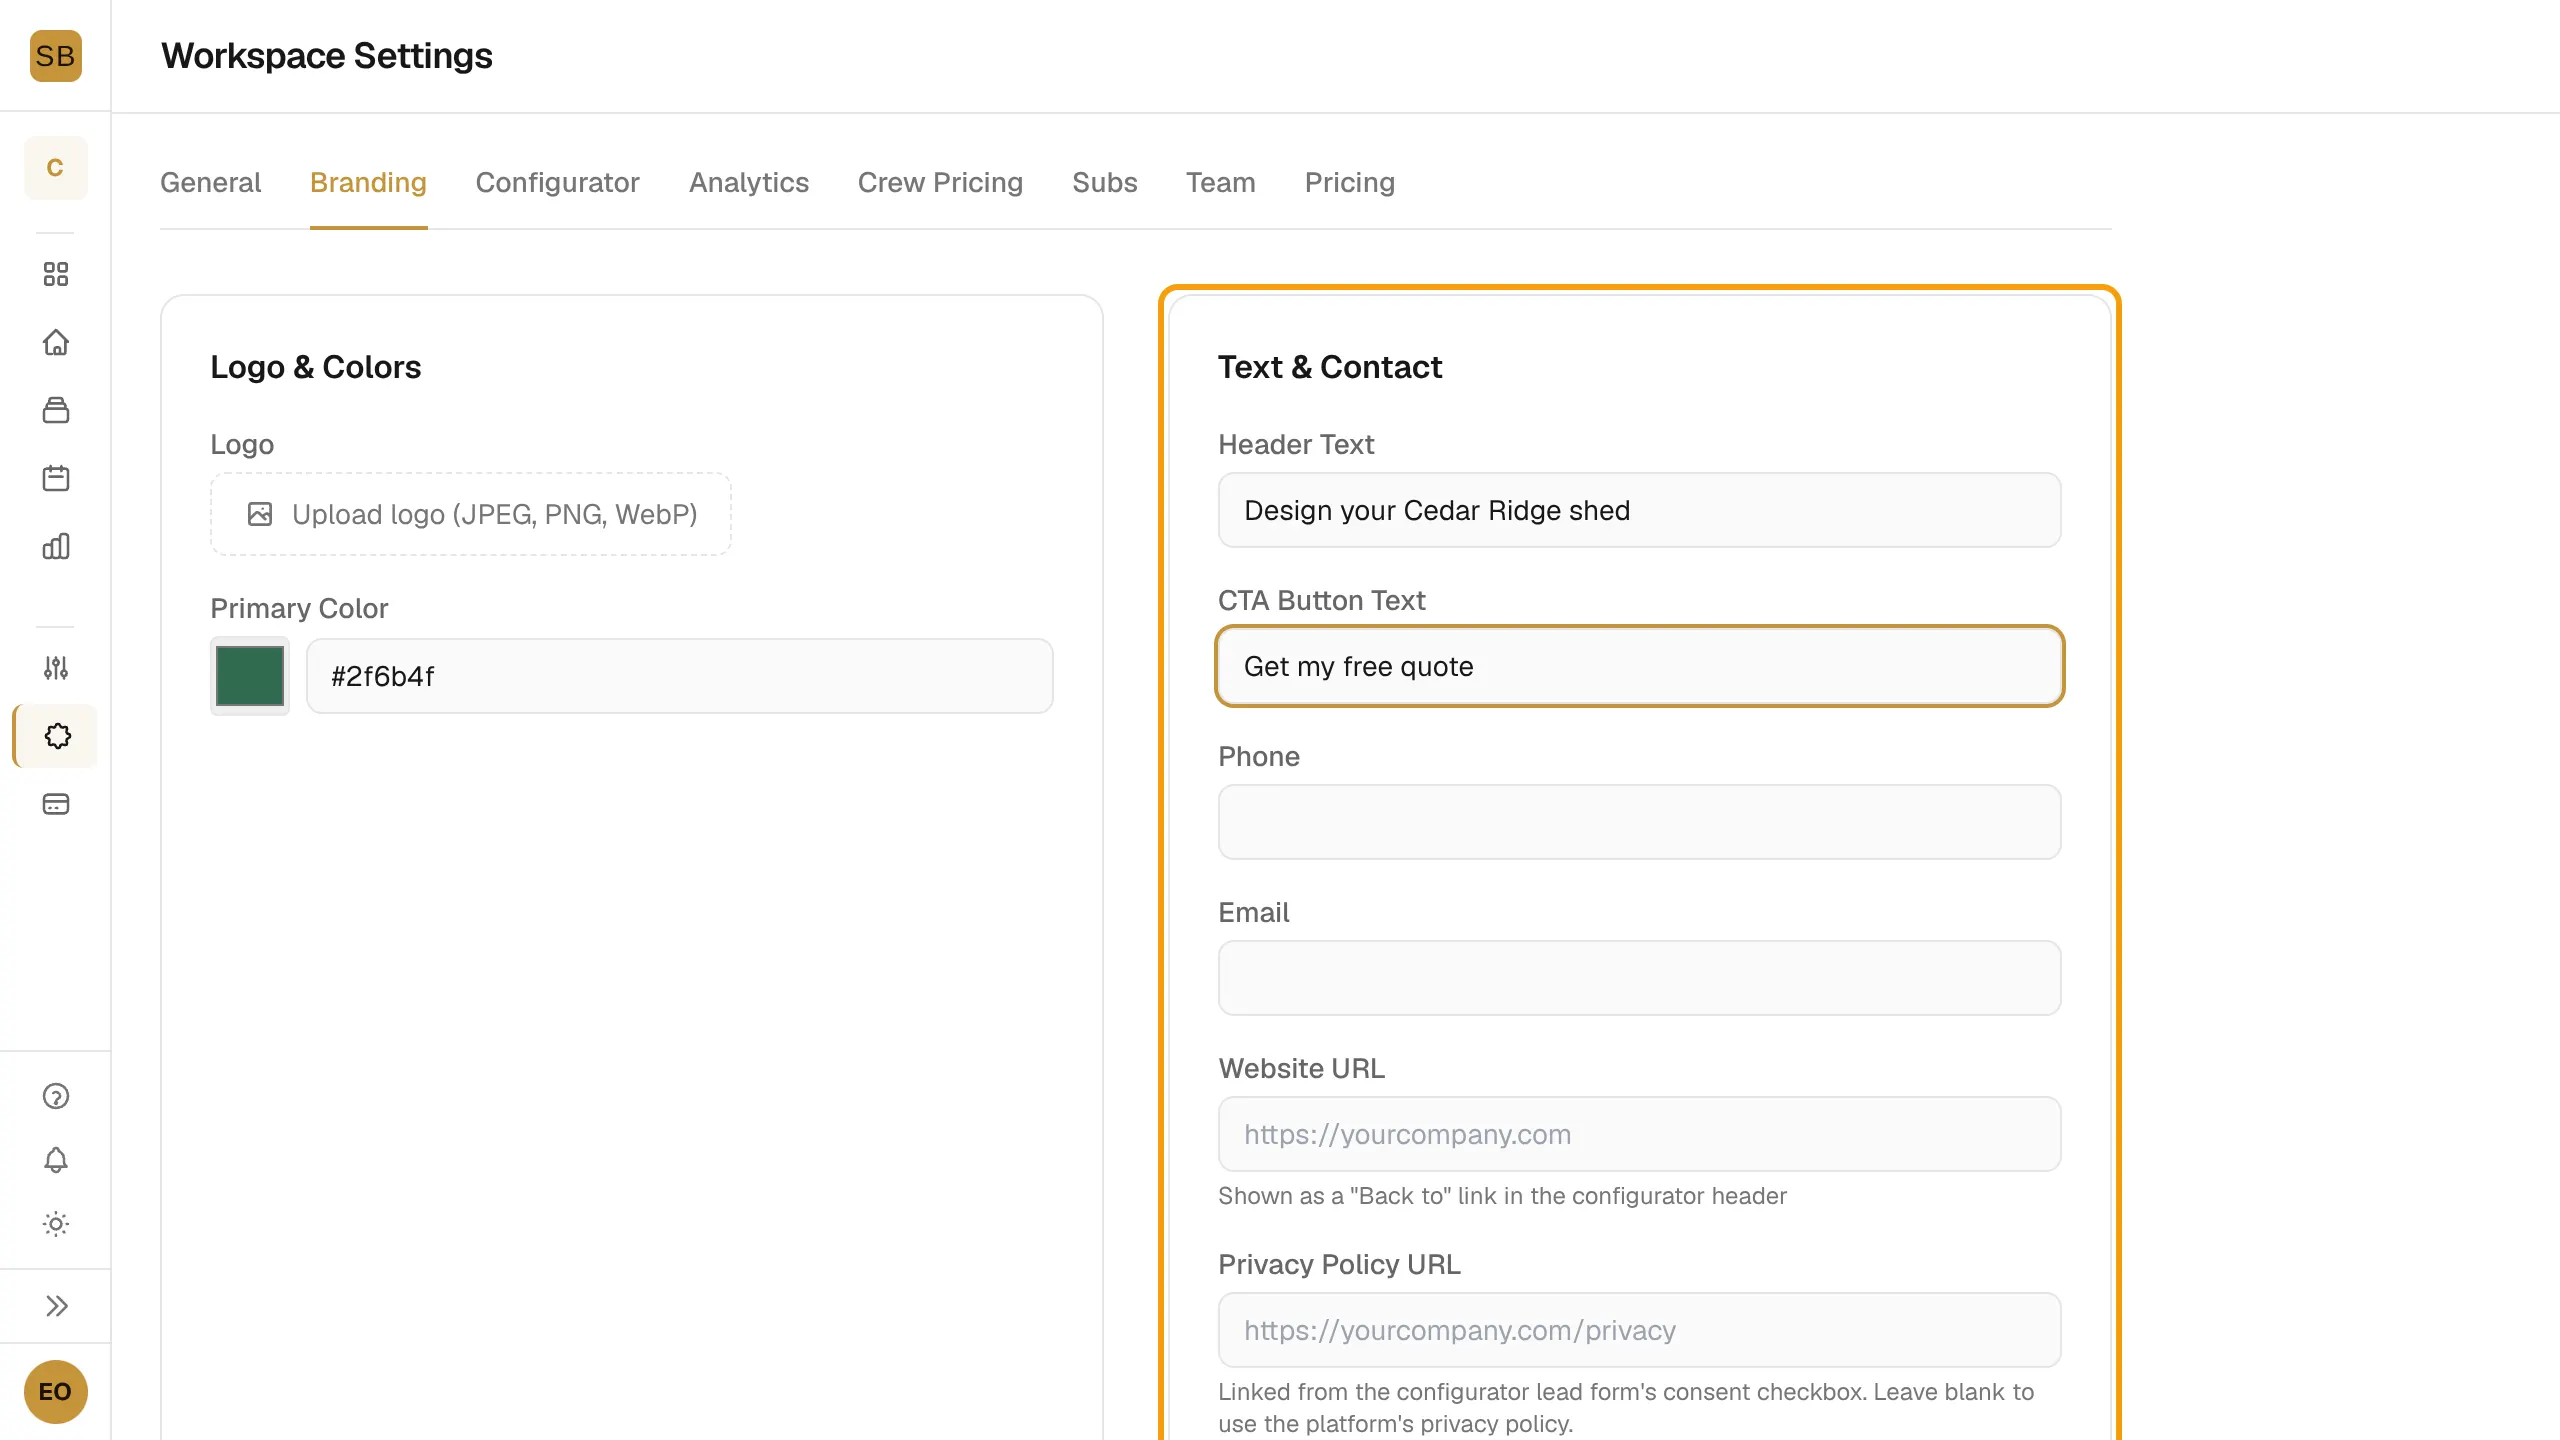This screenshot has width=2560, height=1440.
Task: Open the Configurator tab
Action: [557, 183]
